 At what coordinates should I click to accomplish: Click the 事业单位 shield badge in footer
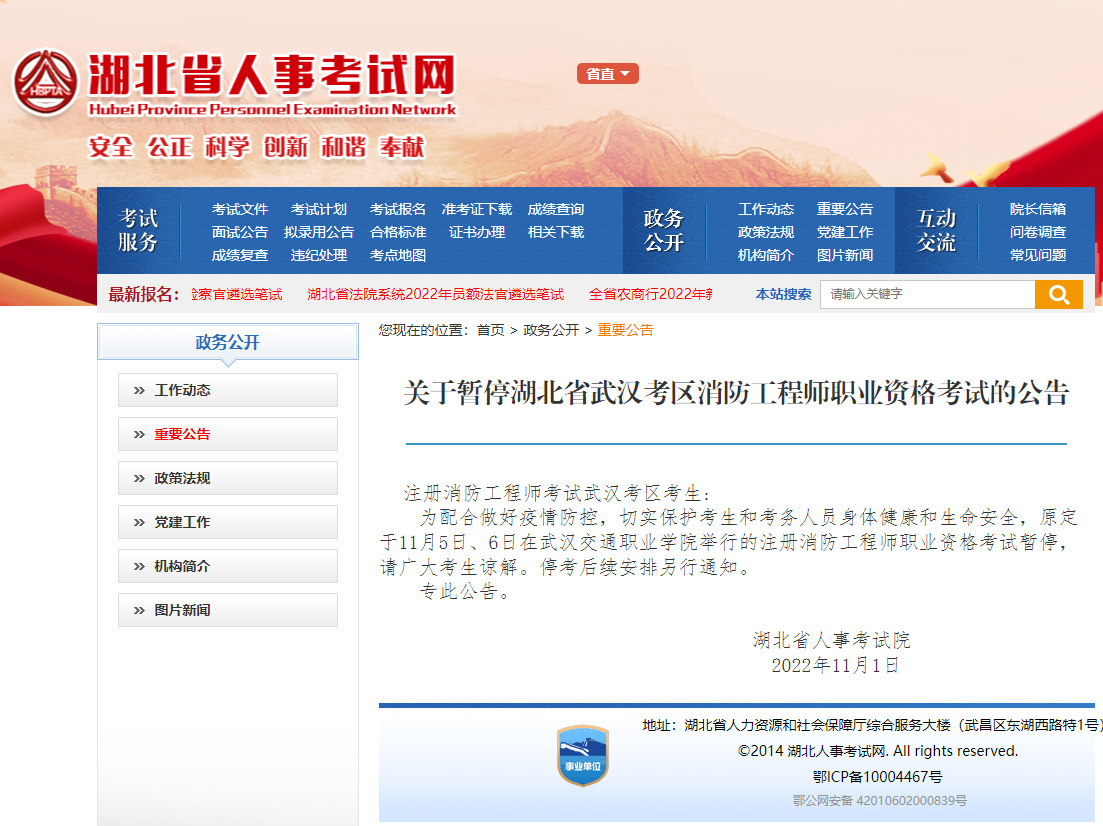(583, 756)
